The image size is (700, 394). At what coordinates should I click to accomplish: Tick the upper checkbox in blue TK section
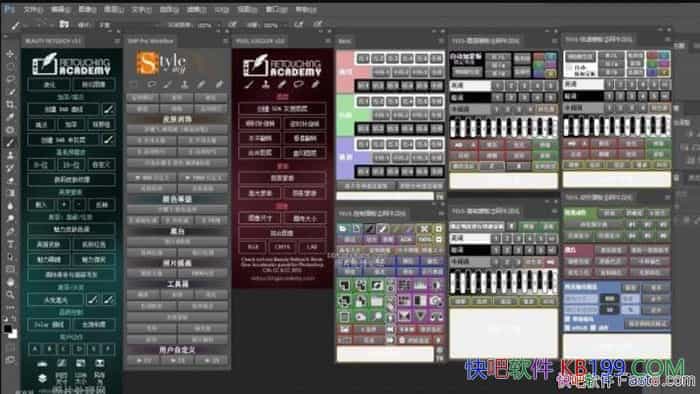568,319
